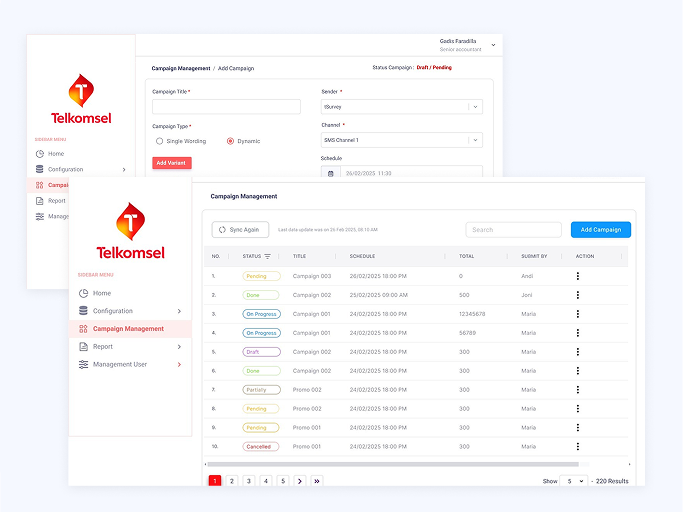Open action menu for Campaign 003 row

[577, 276]
